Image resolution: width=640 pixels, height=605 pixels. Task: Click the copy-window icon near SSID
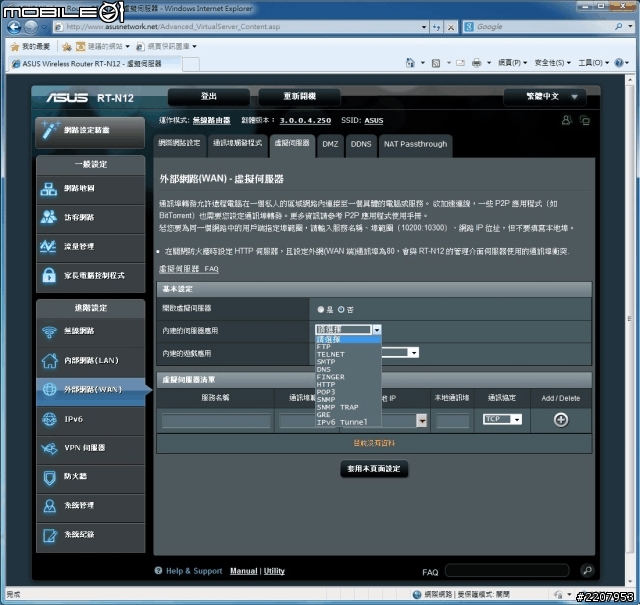click(x=585, y=120)
